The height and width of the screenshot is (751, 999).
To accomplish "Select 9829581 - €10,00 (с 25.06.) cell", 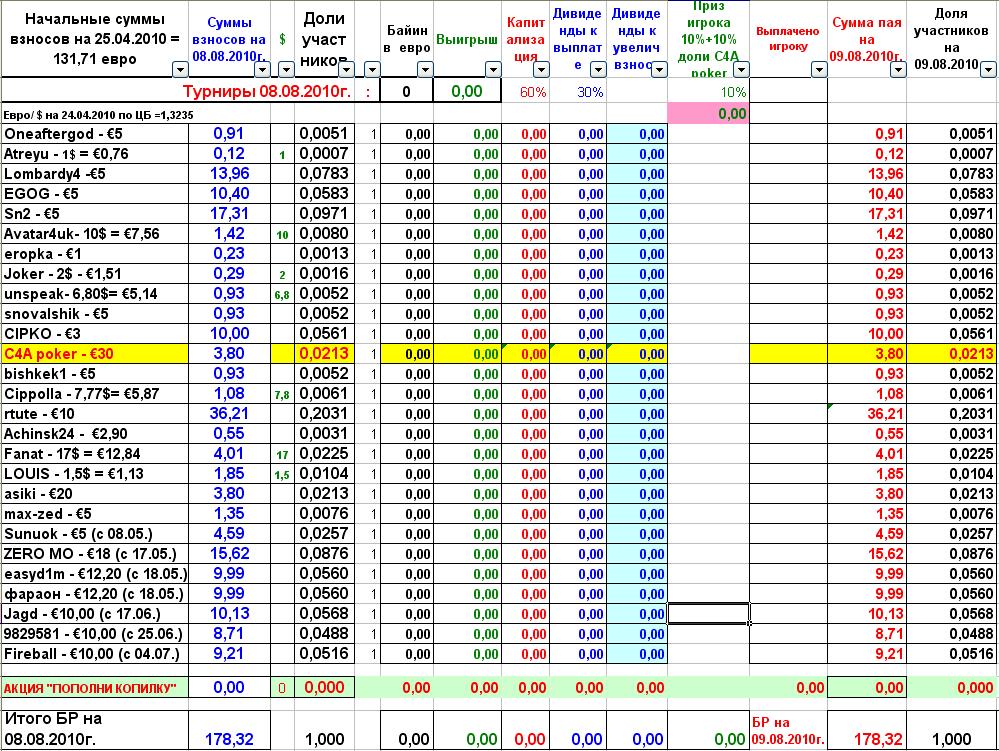I will (x=95, y=634).
